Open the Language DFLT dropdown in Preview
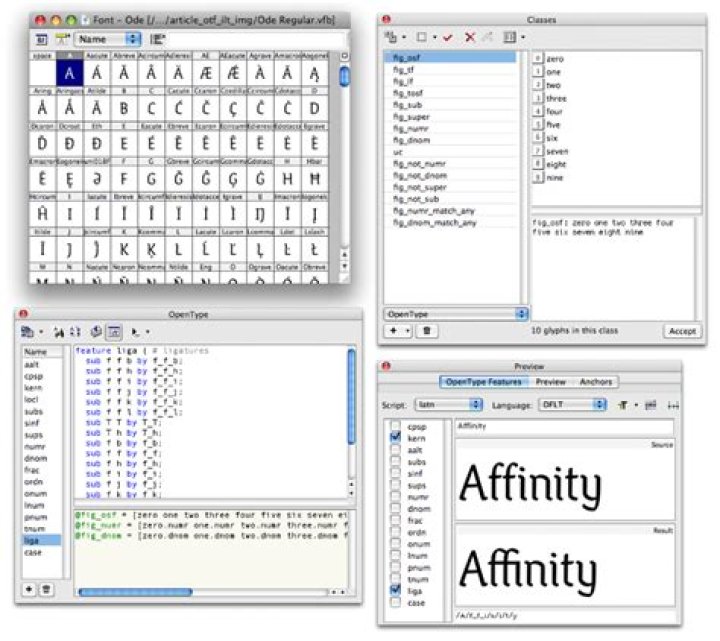This screenshot has height=641, width=720. [572, 405]
